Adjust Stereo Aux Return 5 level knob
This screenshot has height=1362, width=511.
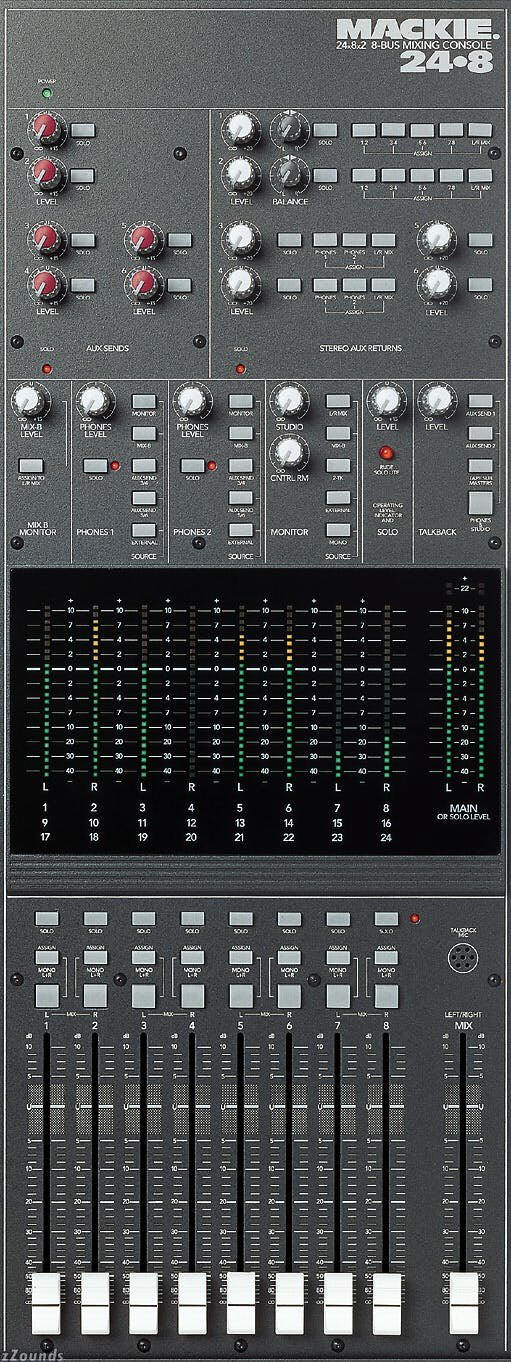[x=437, y=238]
